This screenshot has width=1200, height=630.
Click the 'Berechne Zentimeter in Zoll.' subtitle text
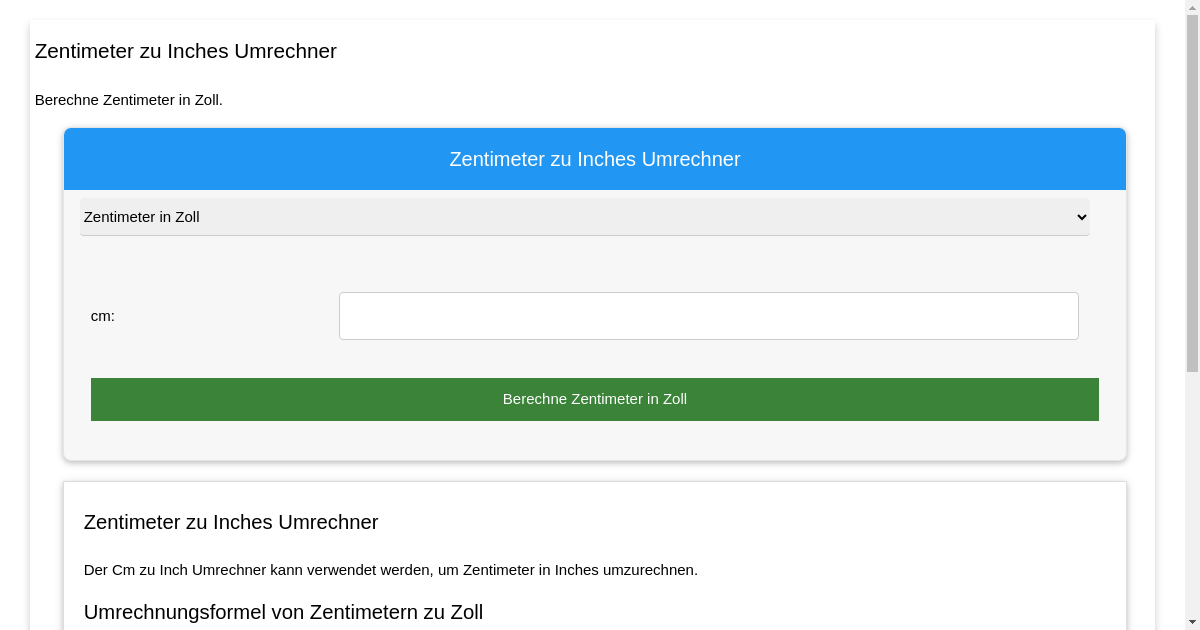coord(129,100)
